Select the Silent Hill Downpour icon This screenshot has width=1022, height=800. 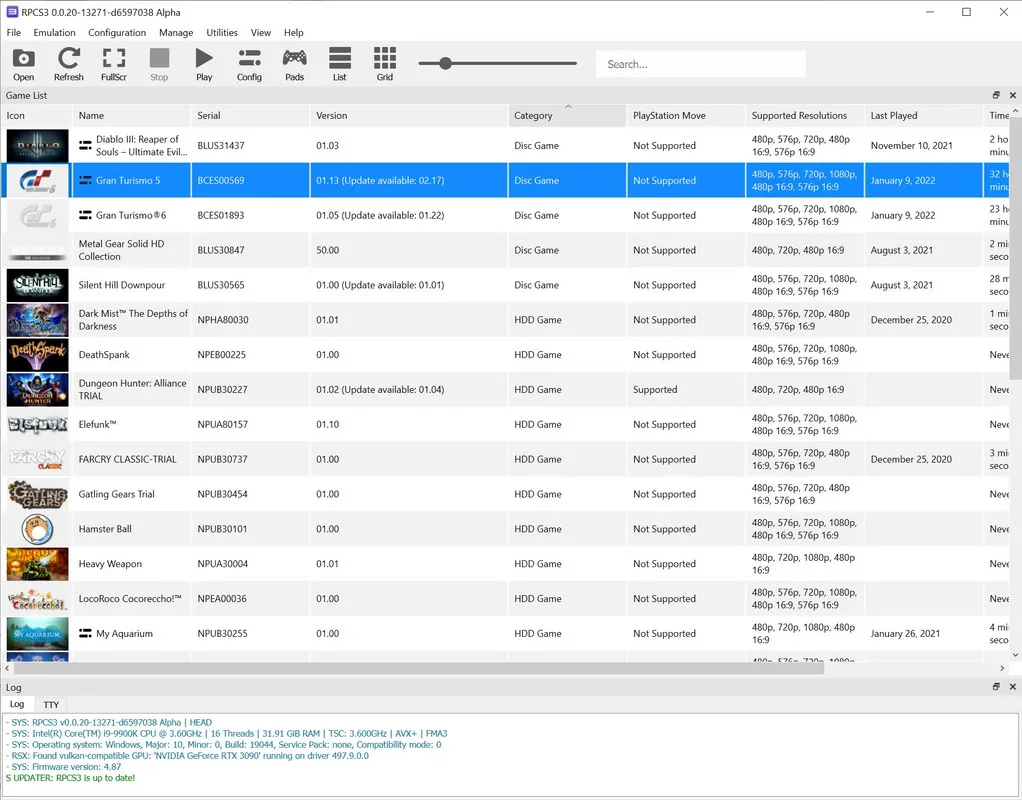click(x=37, y=285)
